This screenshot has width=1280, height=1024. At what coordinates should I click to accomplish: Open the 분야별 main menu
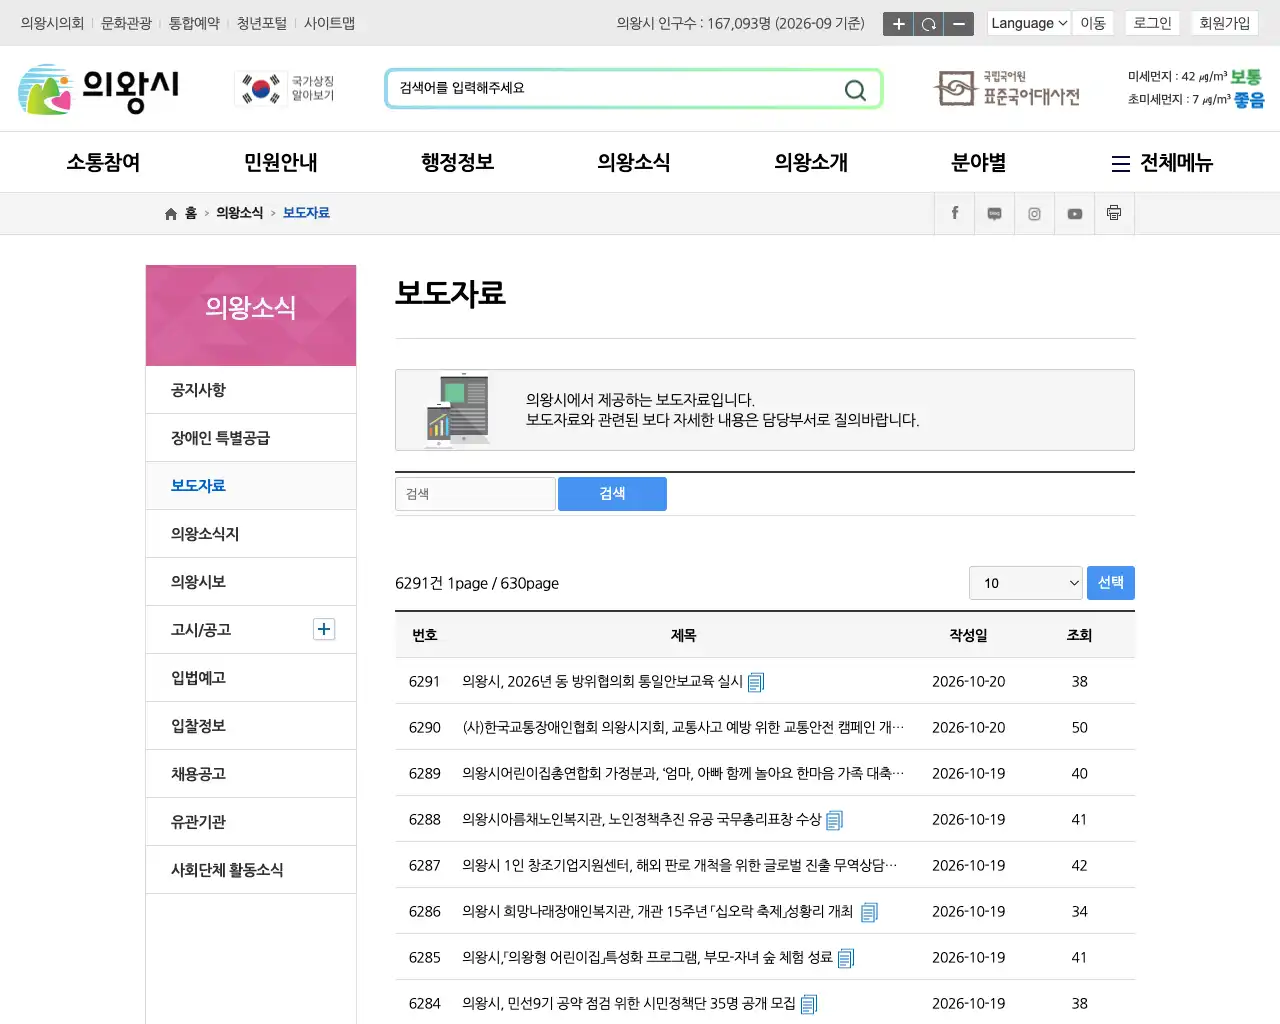pyautogui.click(x=979, y=163)
